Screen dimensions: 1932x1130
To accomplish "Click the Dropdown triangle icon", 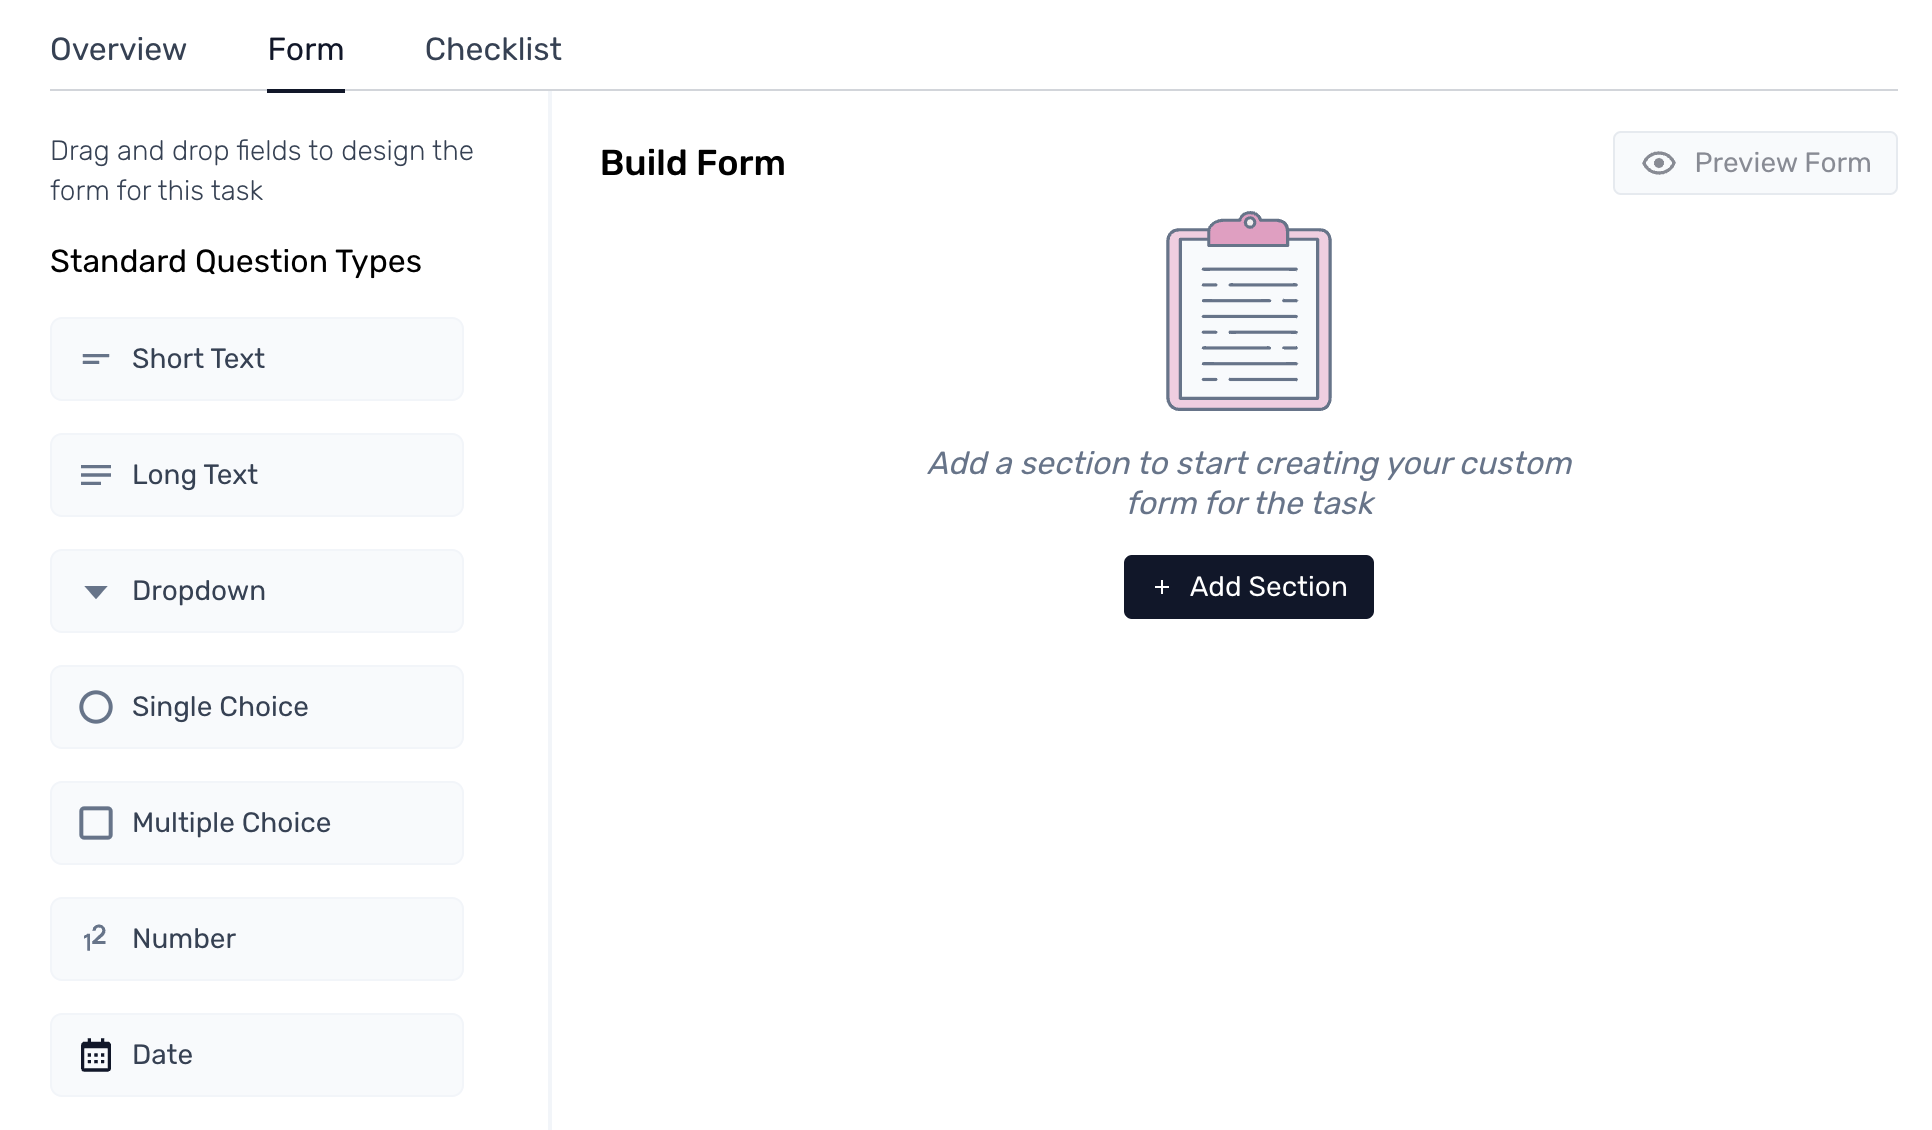I will pyautogui.click(x=95, y=592).
